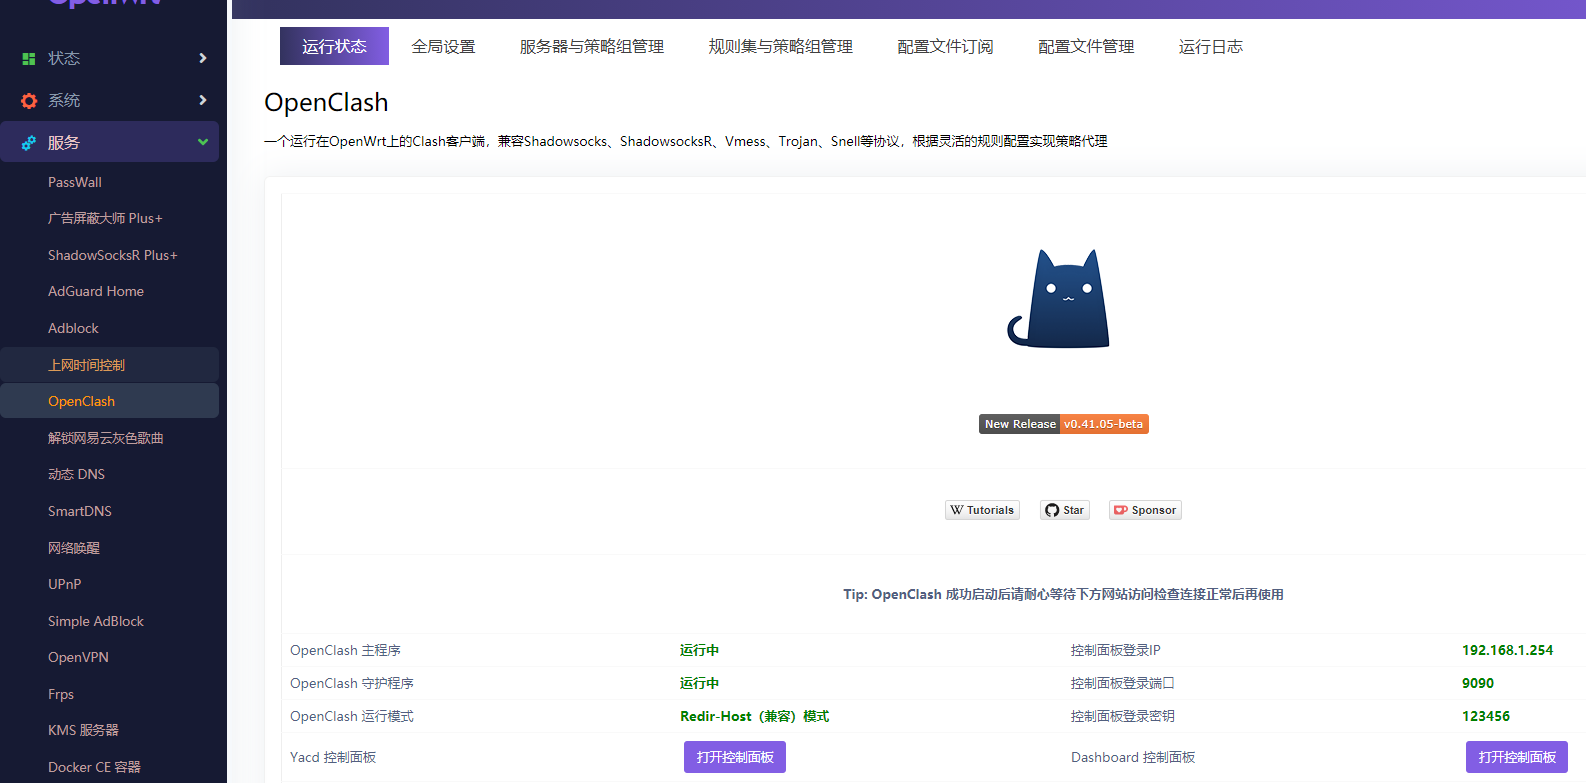Click the Star badge label
The height and width of the screenshot is (783, 1586).
1073,510
